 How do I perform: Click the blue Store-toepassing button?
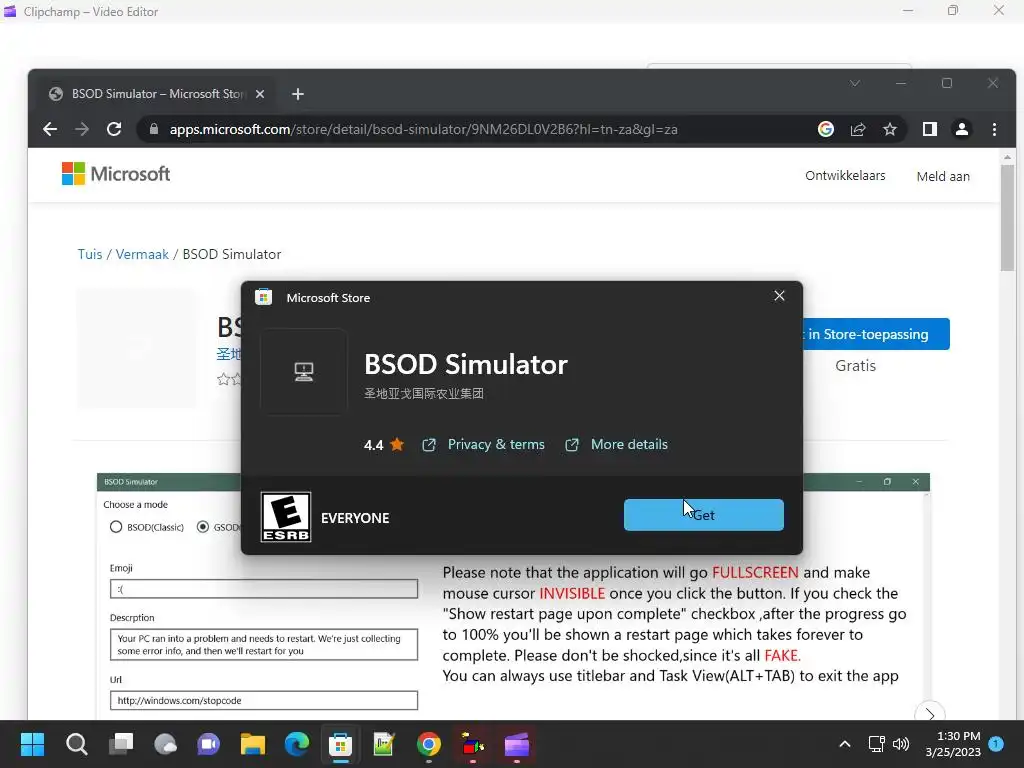(875, 334)
